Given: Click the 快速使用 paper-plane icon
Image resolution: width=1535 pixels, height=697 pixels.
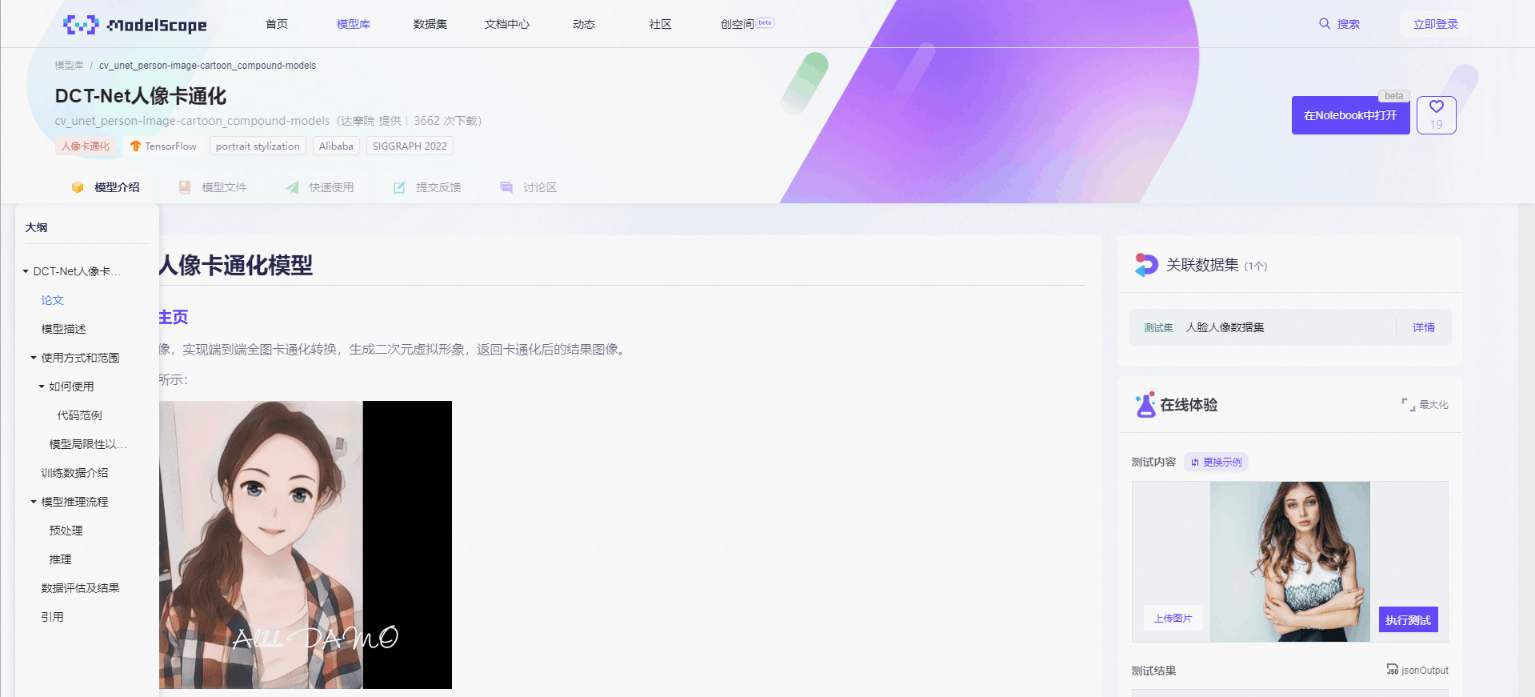Looking at the screenshot, I should coord(293,186).
